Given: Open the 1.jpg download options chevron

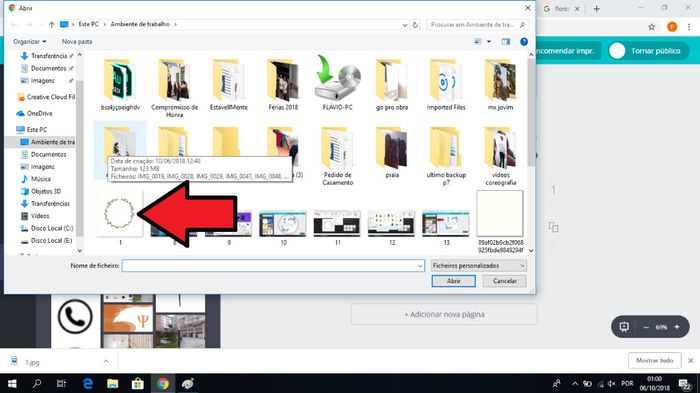Looking at the screenshot, I should 106,361.
